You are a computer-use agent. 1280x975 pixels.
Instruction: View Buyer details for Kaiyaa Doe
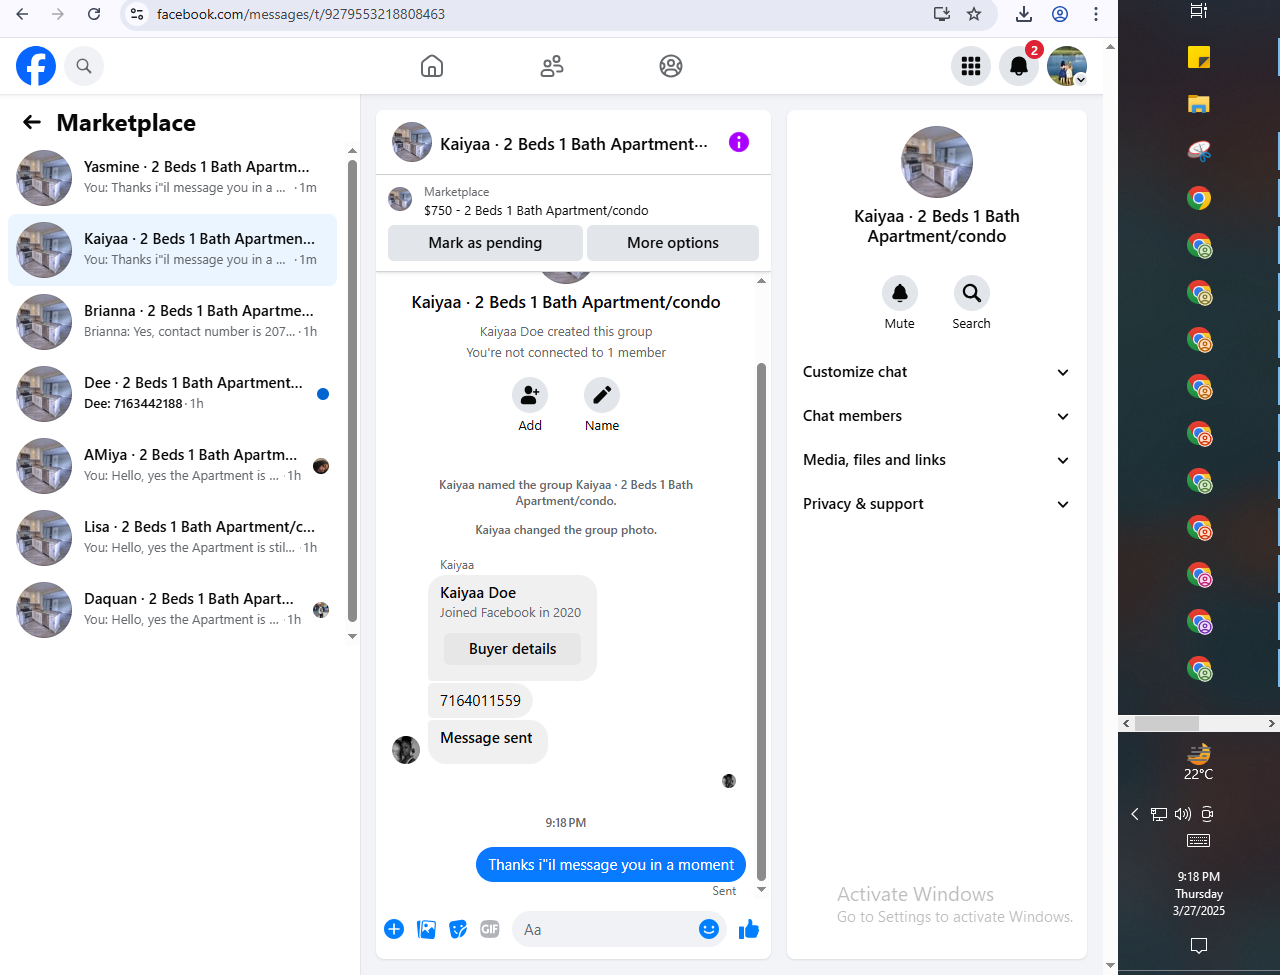coord(512,649)
